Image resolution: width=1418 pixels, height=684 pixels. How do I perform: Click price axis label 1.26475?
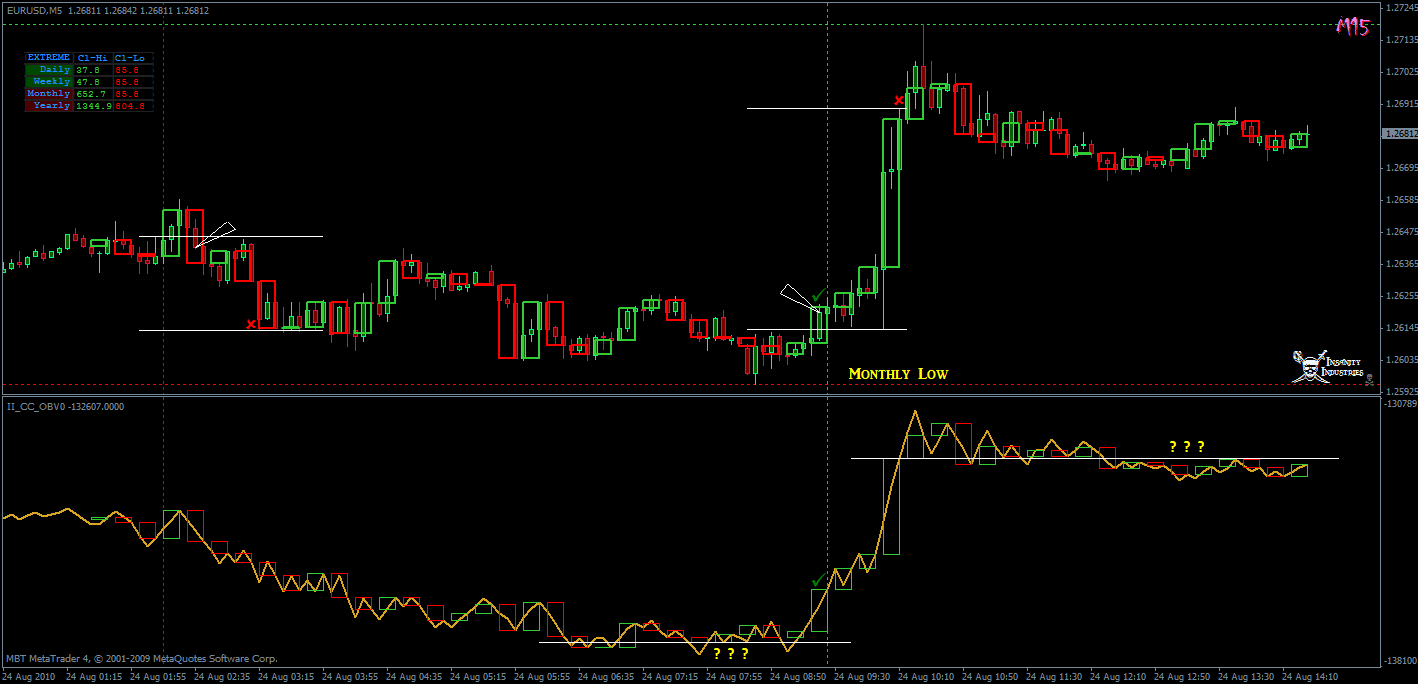tap(1402, 232)
